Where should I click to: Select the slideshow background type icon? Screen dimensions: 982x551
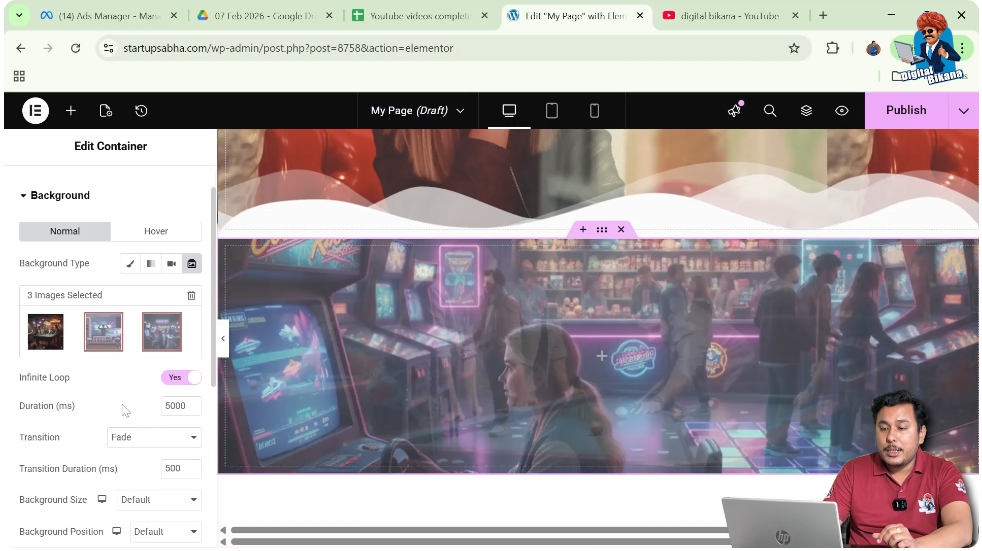pos(192,264)
